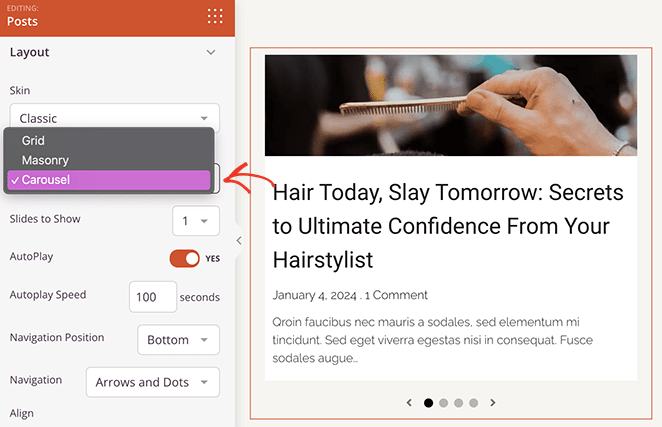The image size is (662, 427).
Task: Open the Navigation Position dropdown
Action: (x=177, y=340)
